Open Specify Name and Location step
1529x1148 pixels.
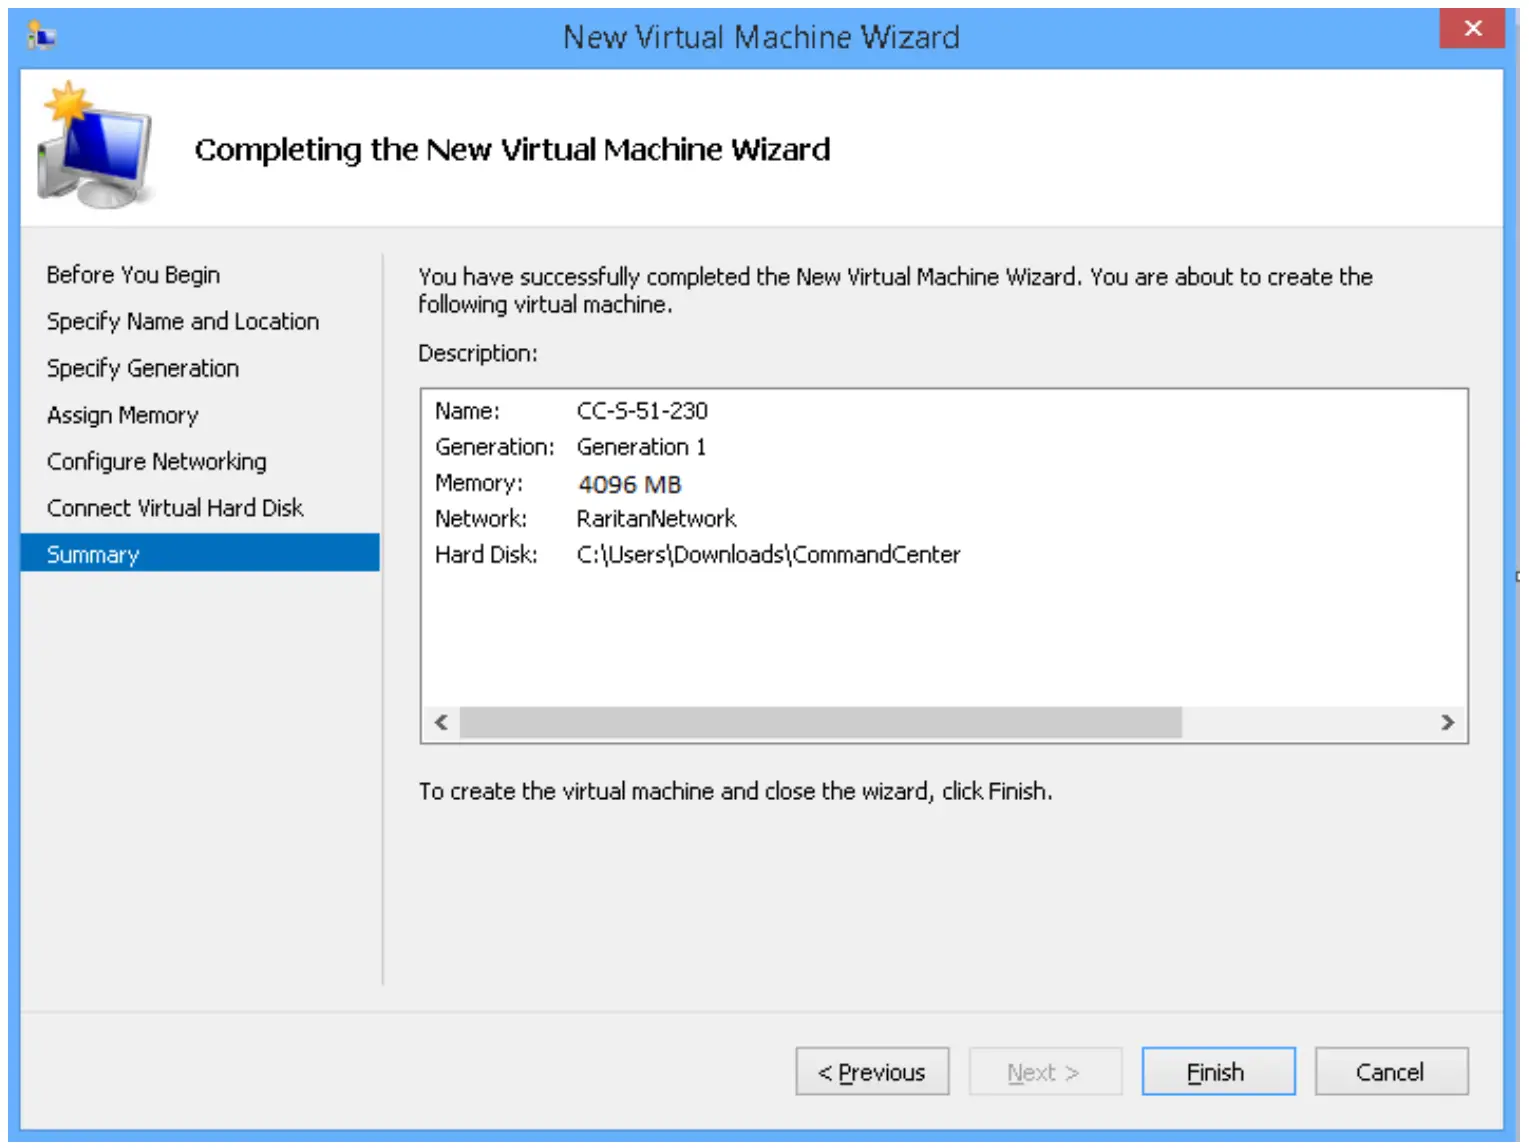tap(183, 322)
